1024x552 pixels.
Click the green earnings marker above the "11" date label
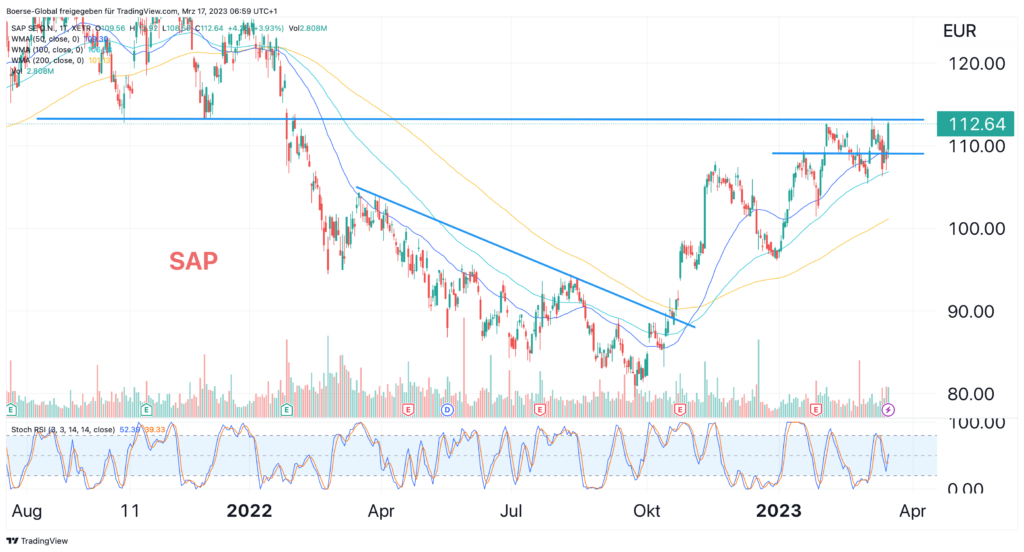[x=146, y=410]
